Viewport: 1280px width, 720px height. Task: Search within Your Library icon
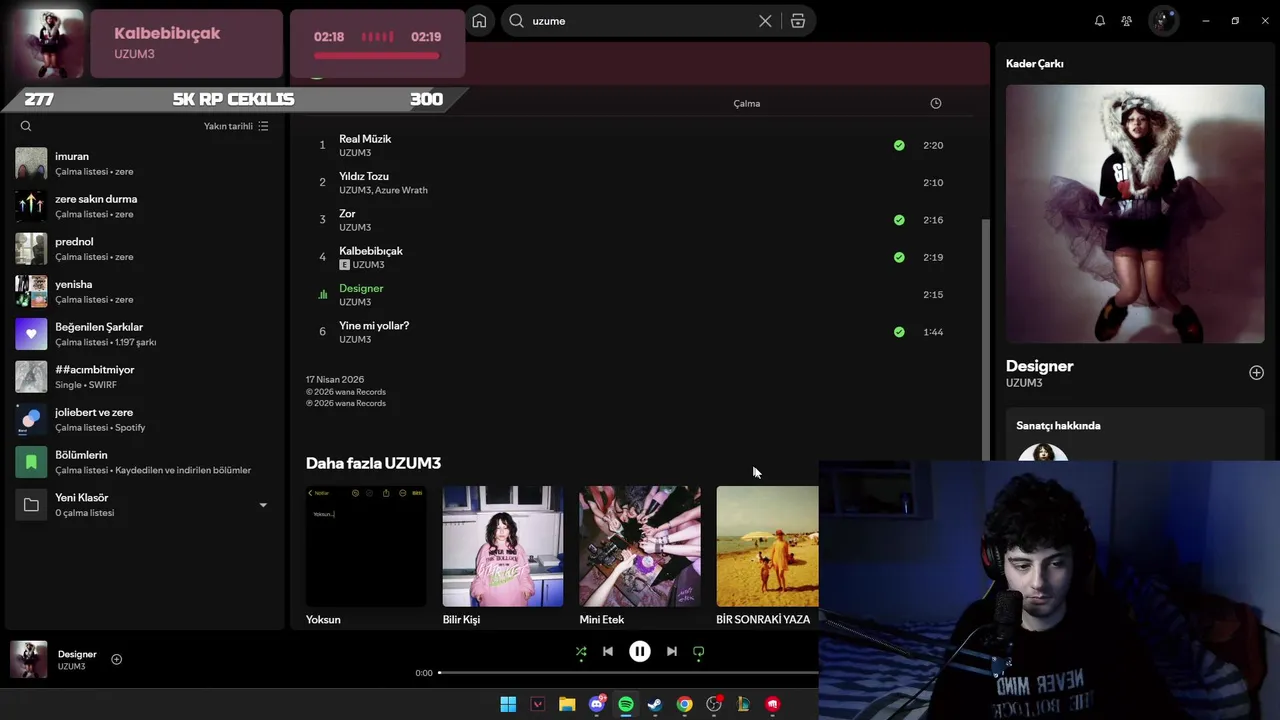pyautogui.click(x=26, y=126)
